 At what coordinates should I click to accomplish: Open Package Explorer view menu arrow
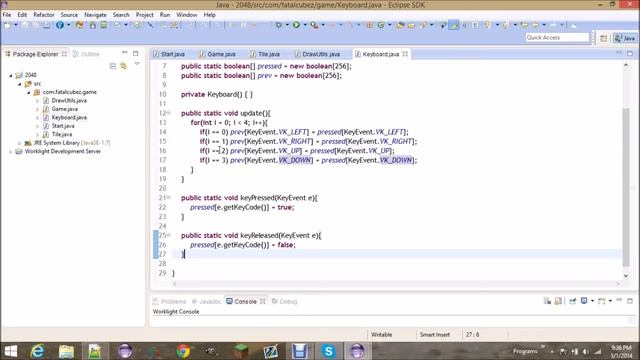tap(137, 64)
